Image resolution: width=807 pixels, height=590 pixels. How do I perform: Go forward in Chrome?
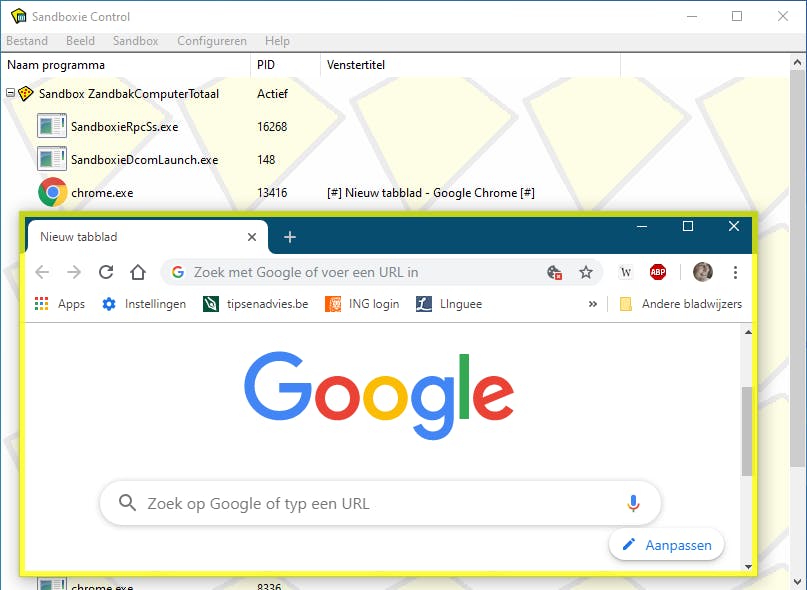pyautogui.click(x=74, y=272)
